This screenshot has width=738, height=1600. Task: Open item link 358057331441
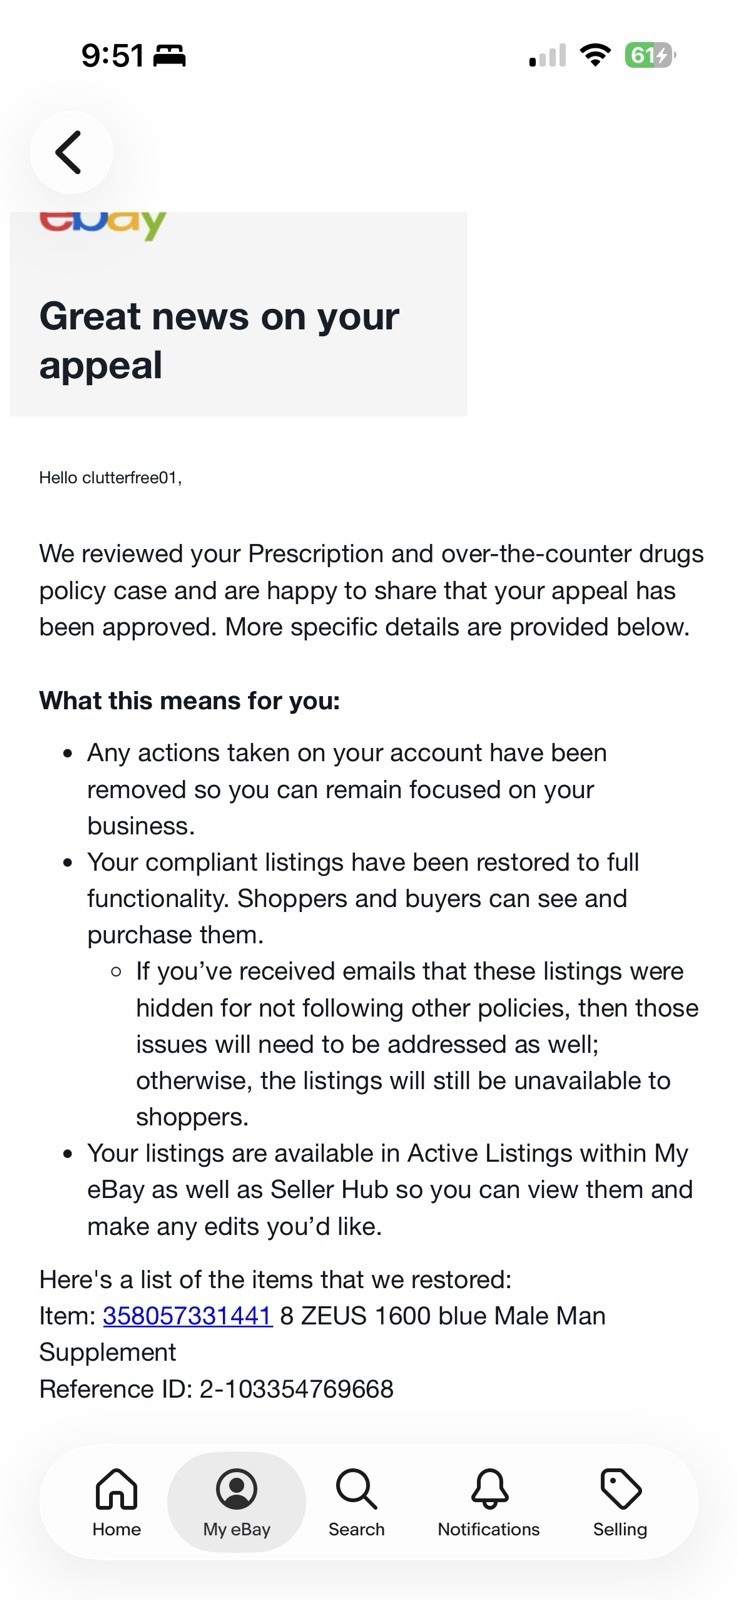[x=187, y=1315]
